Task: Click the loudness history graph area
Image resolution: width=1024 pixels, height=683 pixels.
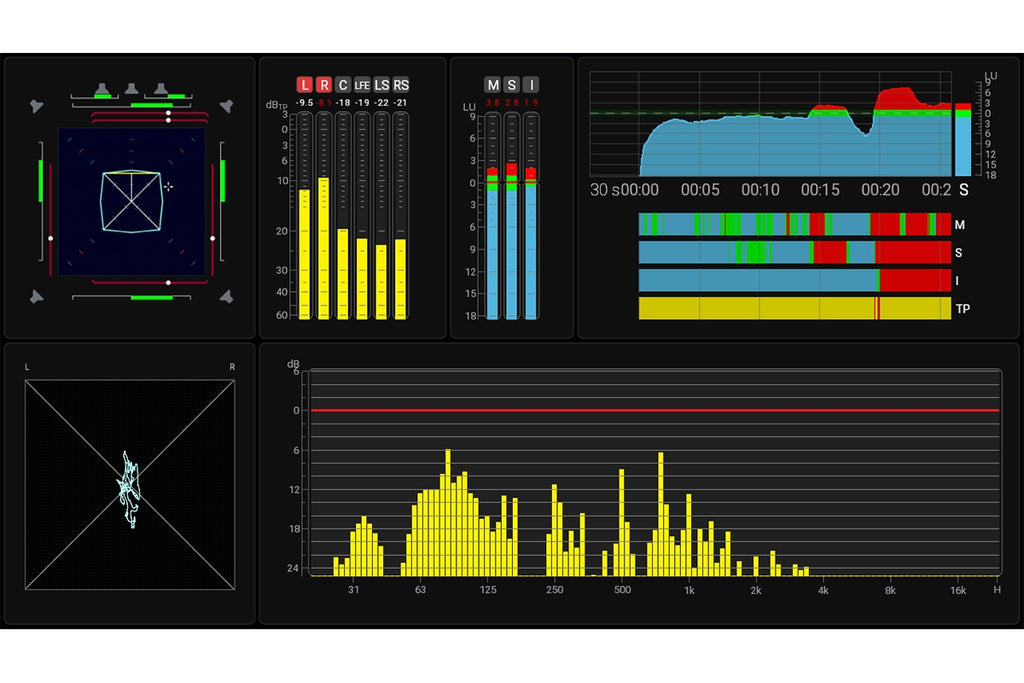Action: [x=771, y=124]
